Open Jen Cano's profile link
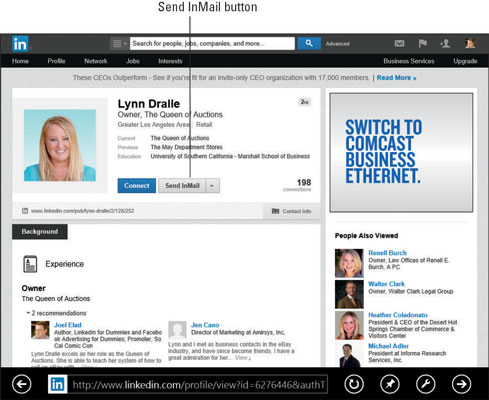The width and height of the screenshot is (489, 400). (205, 325)
